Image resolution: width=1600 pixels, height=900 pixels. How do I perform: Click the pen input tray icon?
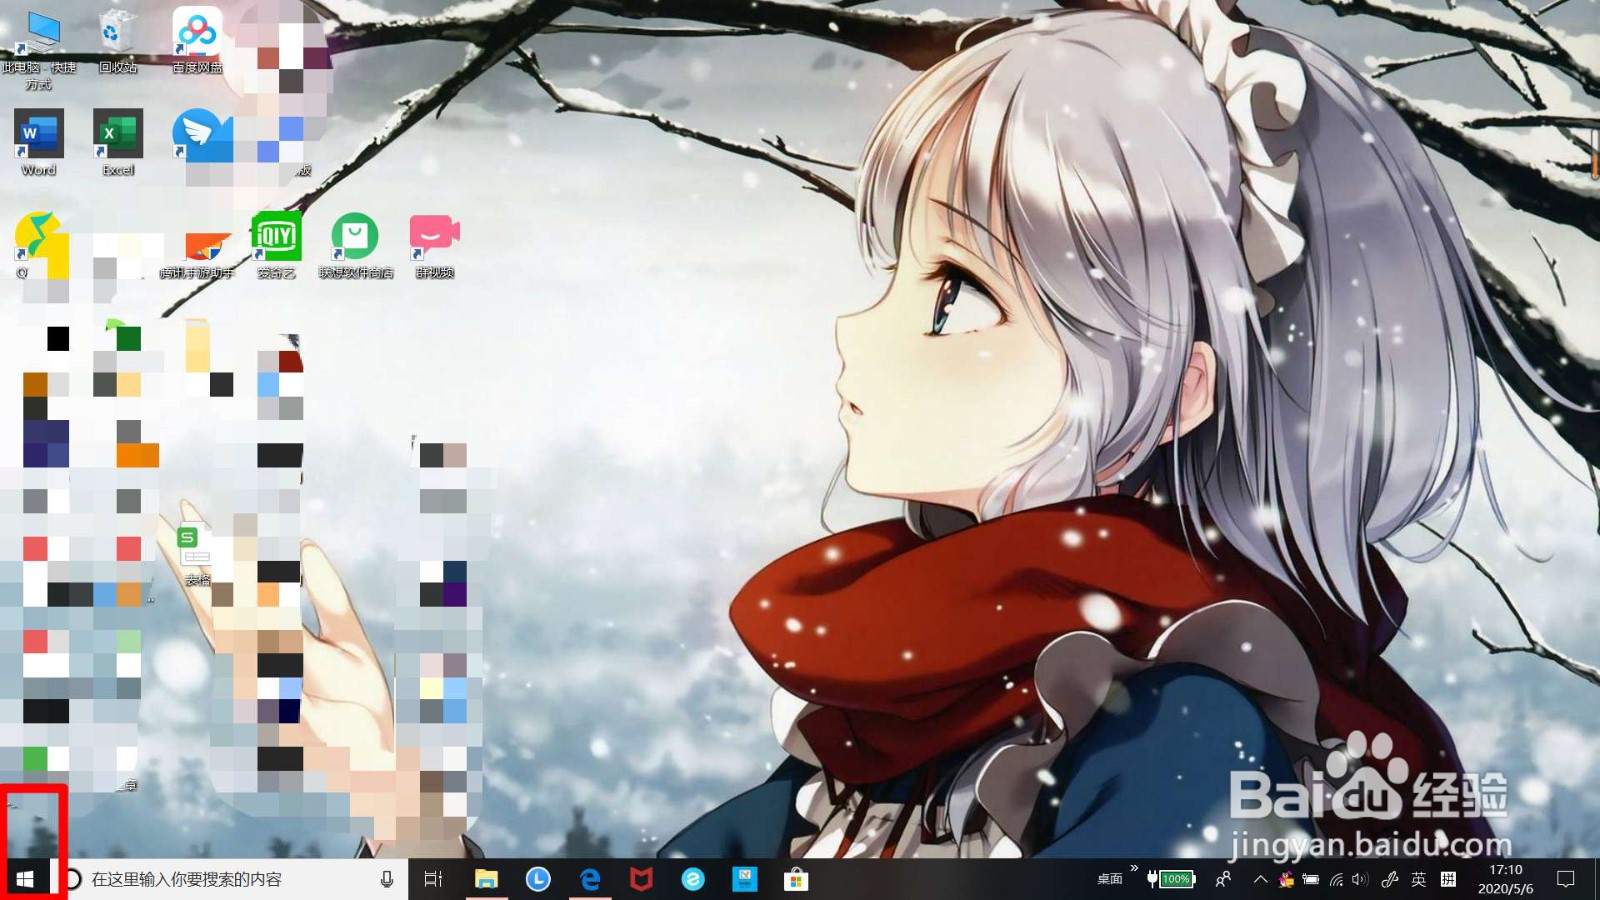[1390, 879]
